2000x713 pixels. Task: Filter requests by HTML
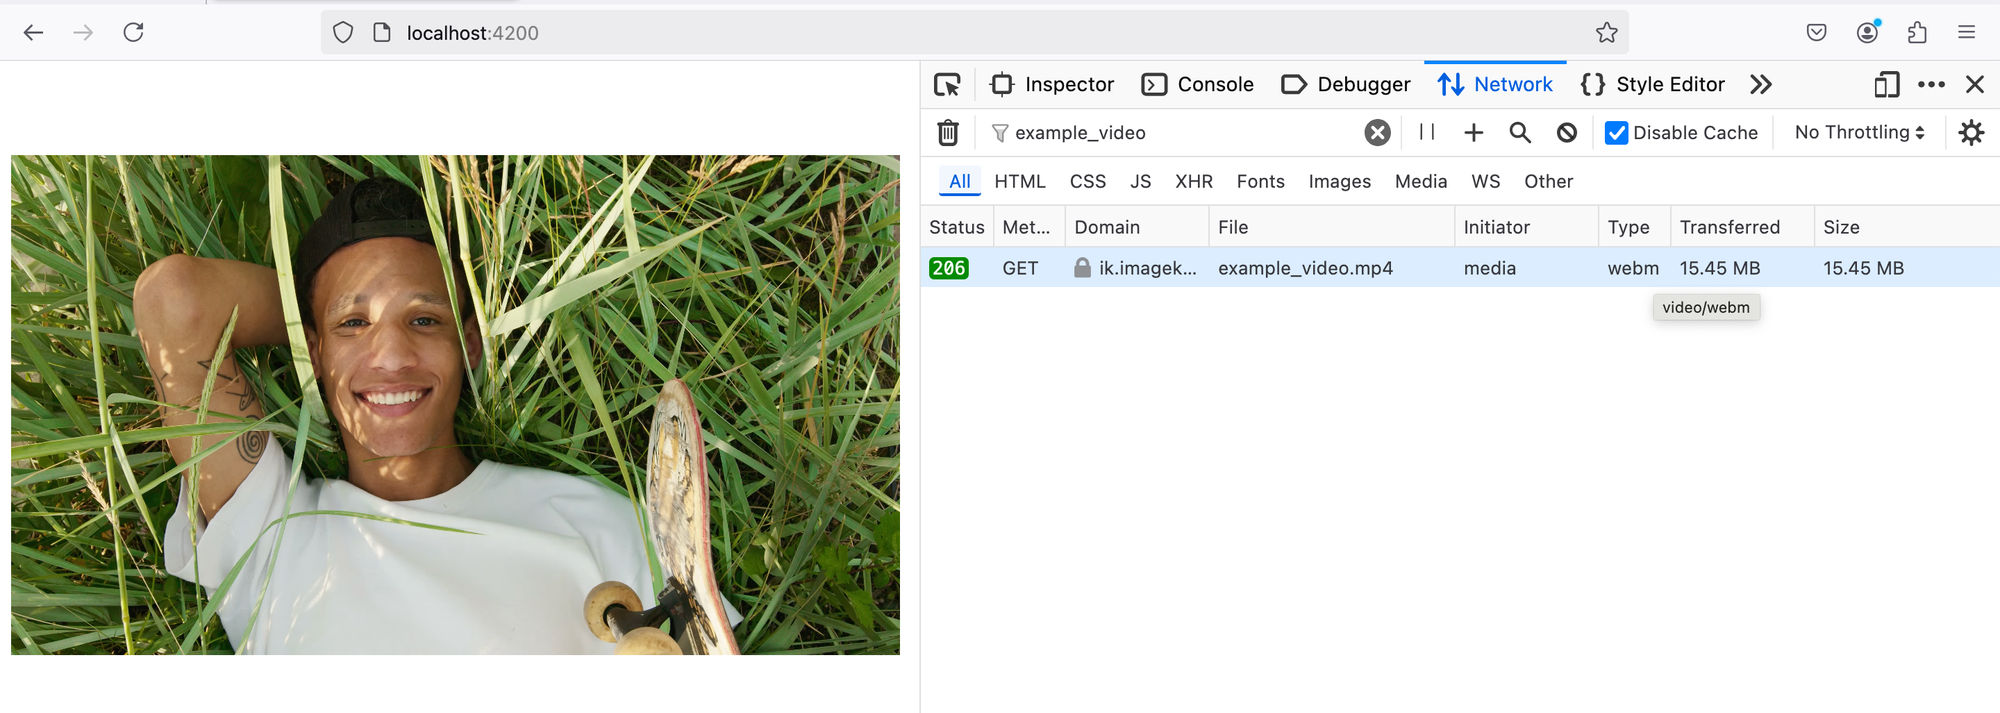tap(1020, 182)
